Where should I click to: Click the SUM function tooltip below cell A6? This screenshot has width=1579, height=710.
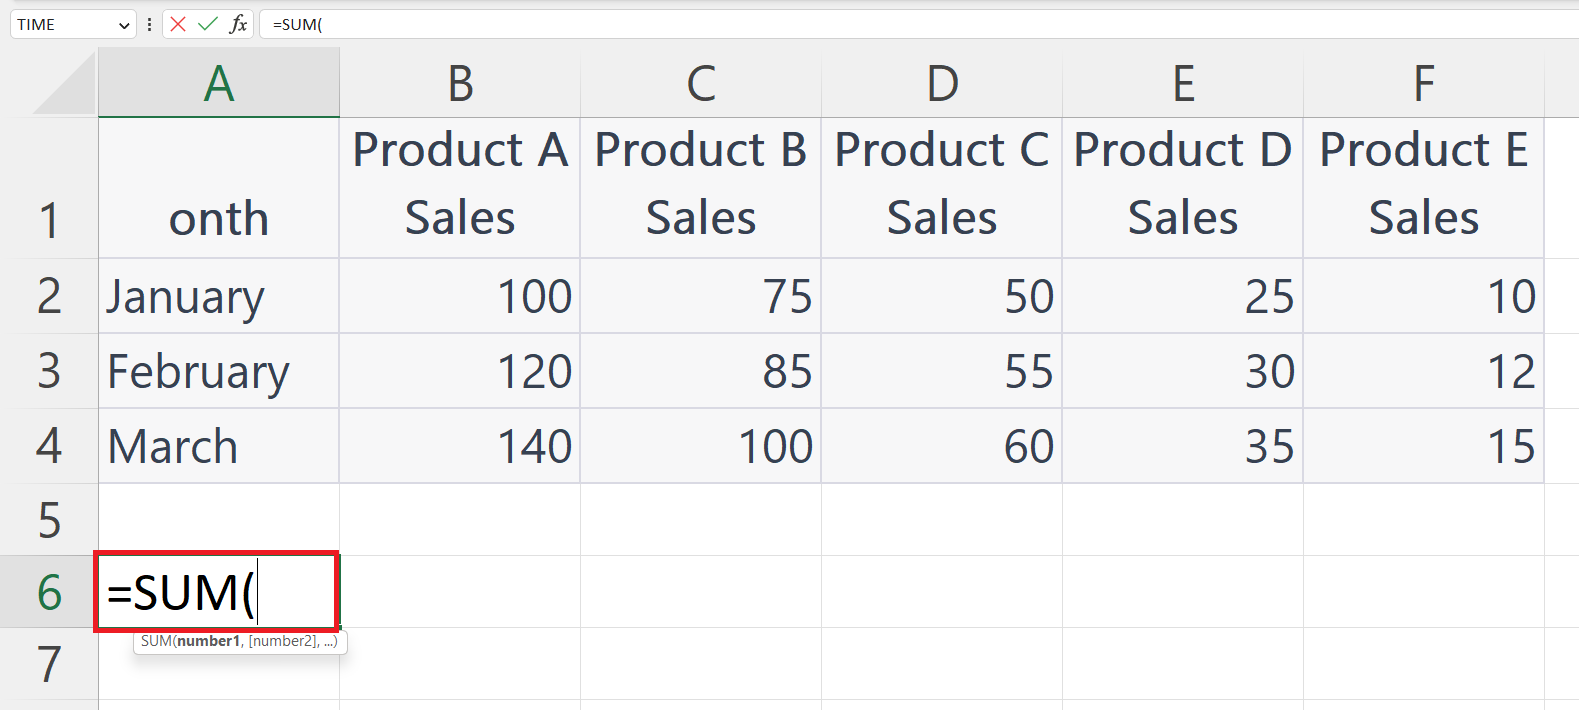coord(239,641)
